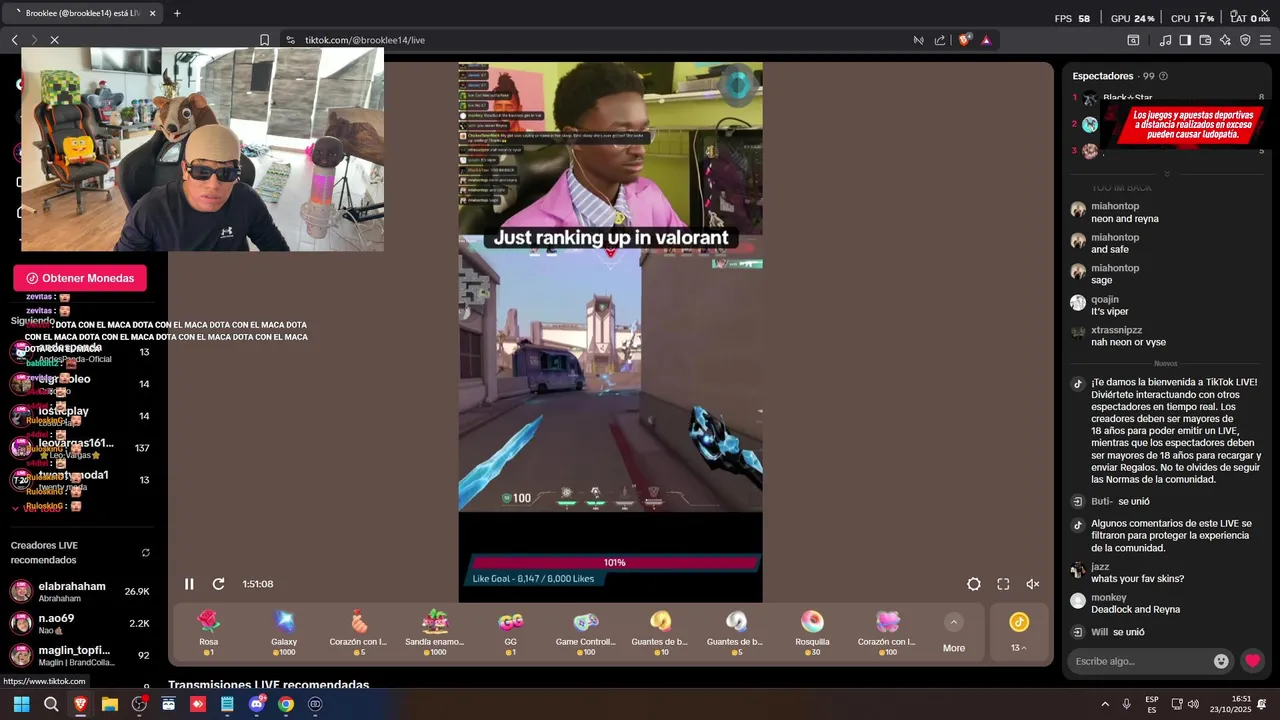Expand the top viewers ranking chevron
Viewport: 1280px width, 720px height.
click(x=1166, y=174)
